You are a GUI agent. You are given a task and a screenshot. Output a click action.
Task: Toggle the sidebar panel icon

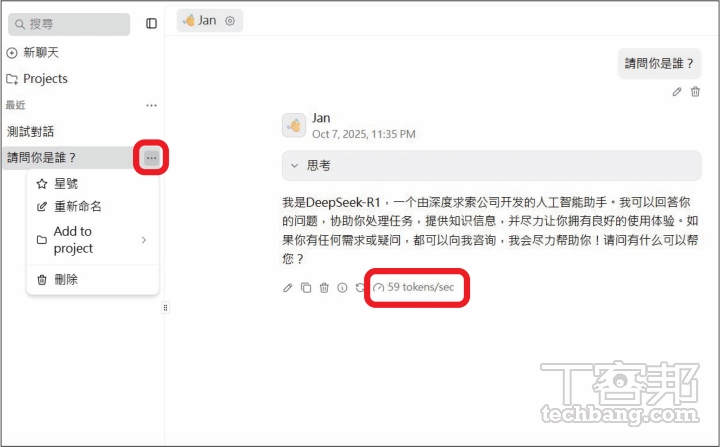pos(152,23)
